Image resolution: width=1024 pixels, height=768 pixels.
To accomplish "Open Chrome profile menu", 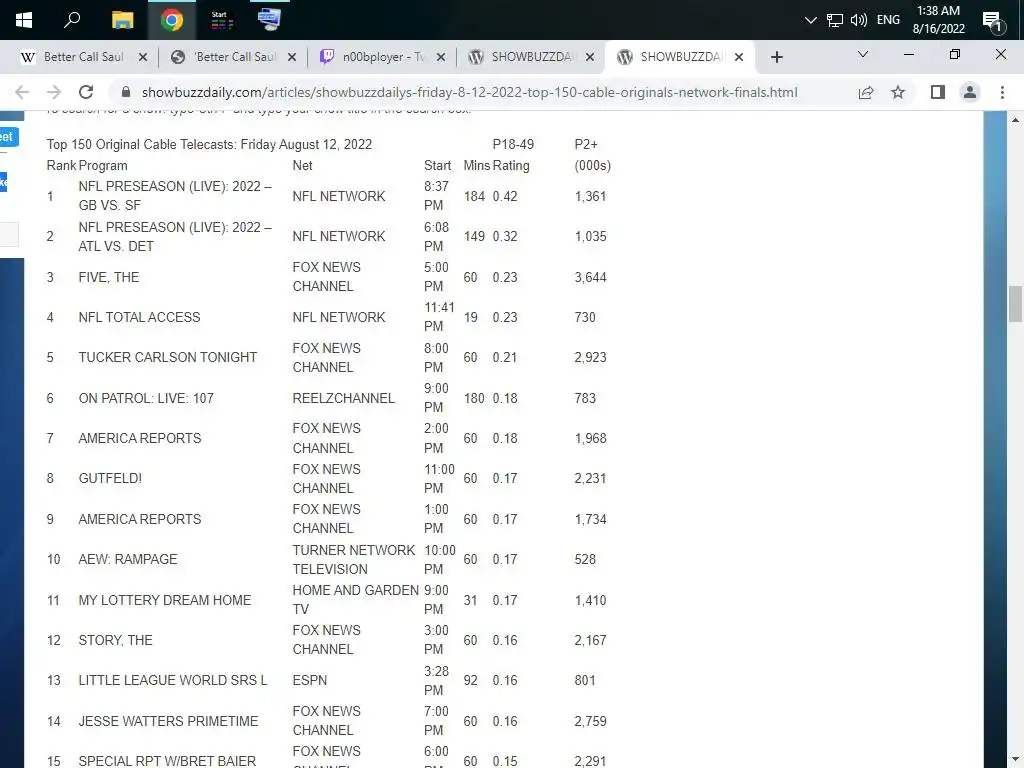I will tap(970, 92).
